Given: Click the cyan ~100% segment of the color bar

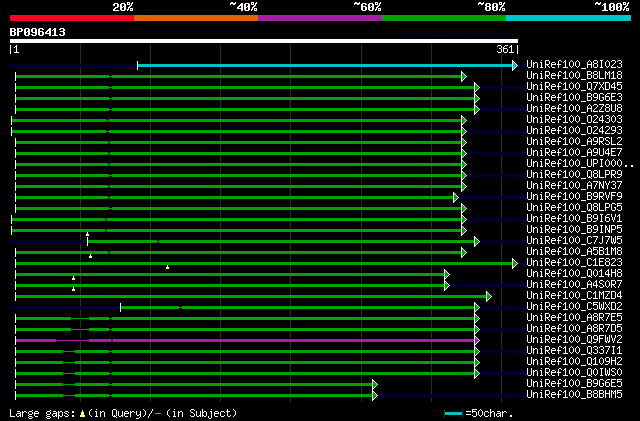Looking at the screenshot, I should (569, 18).
